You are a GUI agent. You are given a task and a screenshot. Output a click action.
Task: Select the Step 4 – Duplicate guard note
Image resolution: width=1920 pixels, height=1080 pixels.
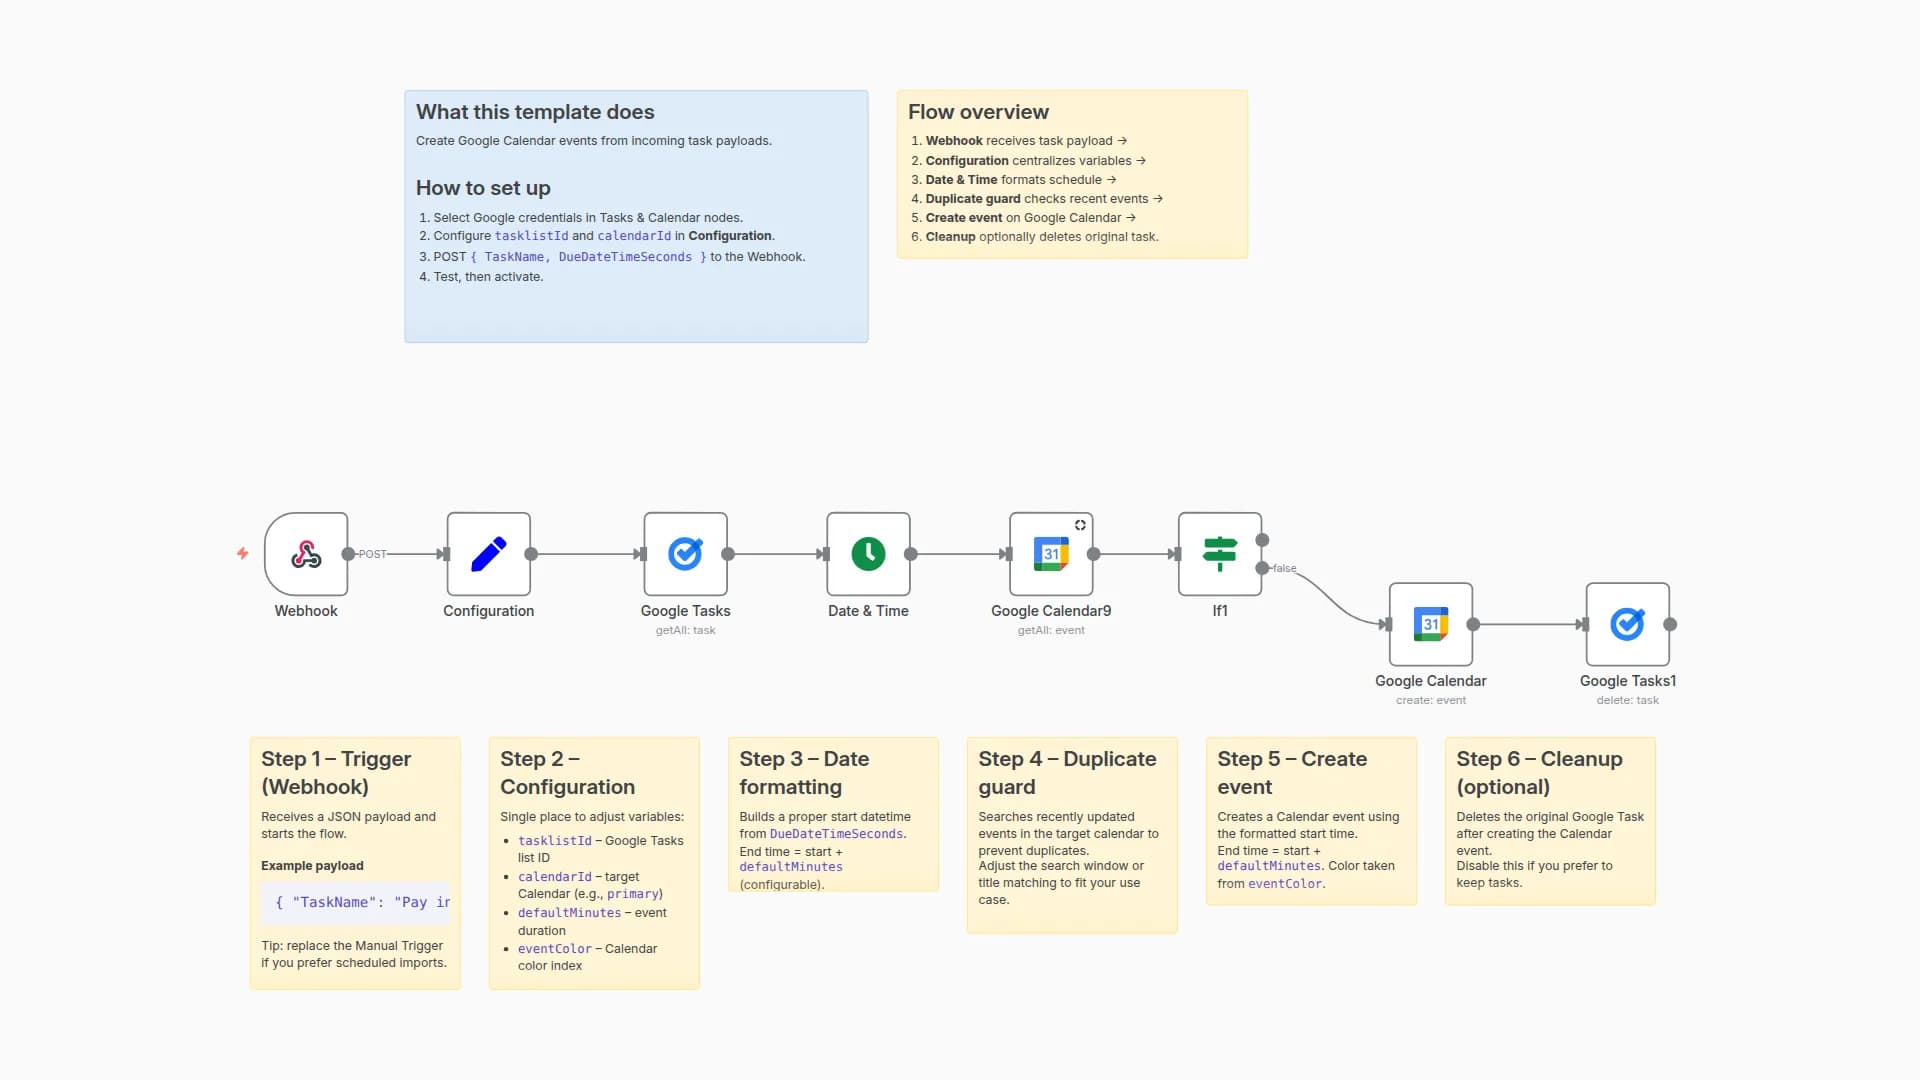click(x=1072, y=835)
